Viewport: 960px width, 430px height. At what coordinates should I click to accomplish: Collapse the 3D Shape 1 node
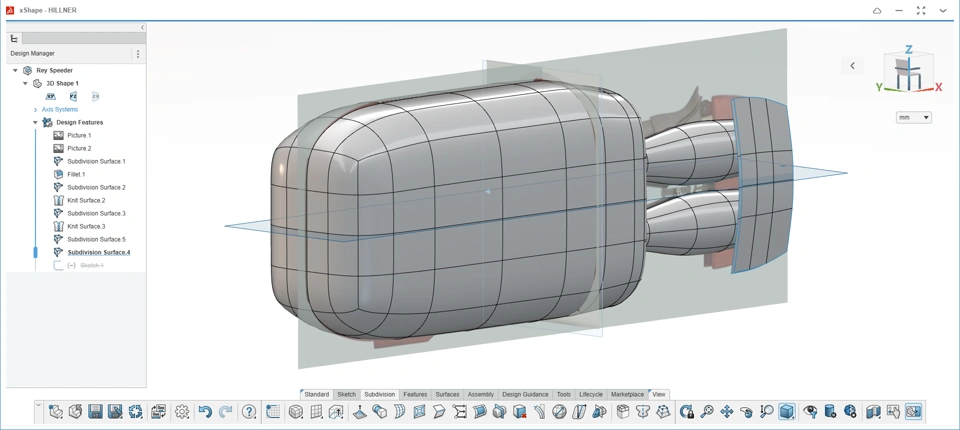(25, 83)
